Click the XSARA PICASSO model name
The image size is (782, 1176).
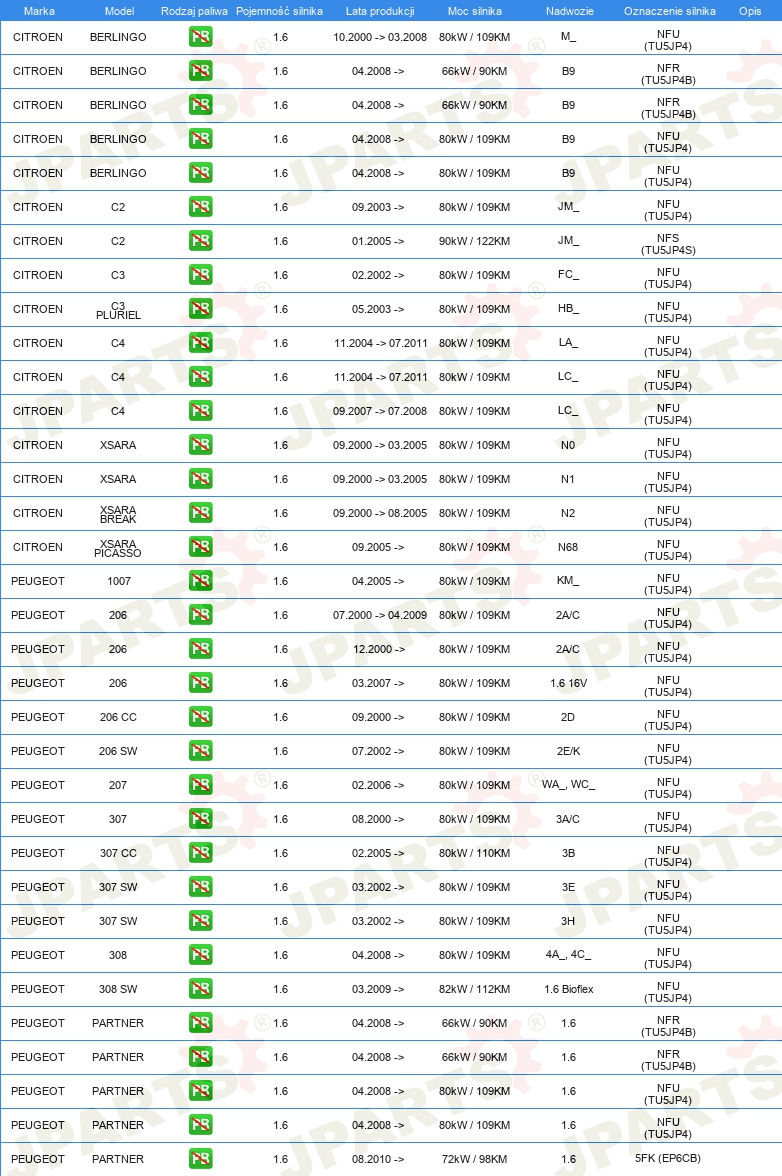pyautogui.click(x=118, y=548)
